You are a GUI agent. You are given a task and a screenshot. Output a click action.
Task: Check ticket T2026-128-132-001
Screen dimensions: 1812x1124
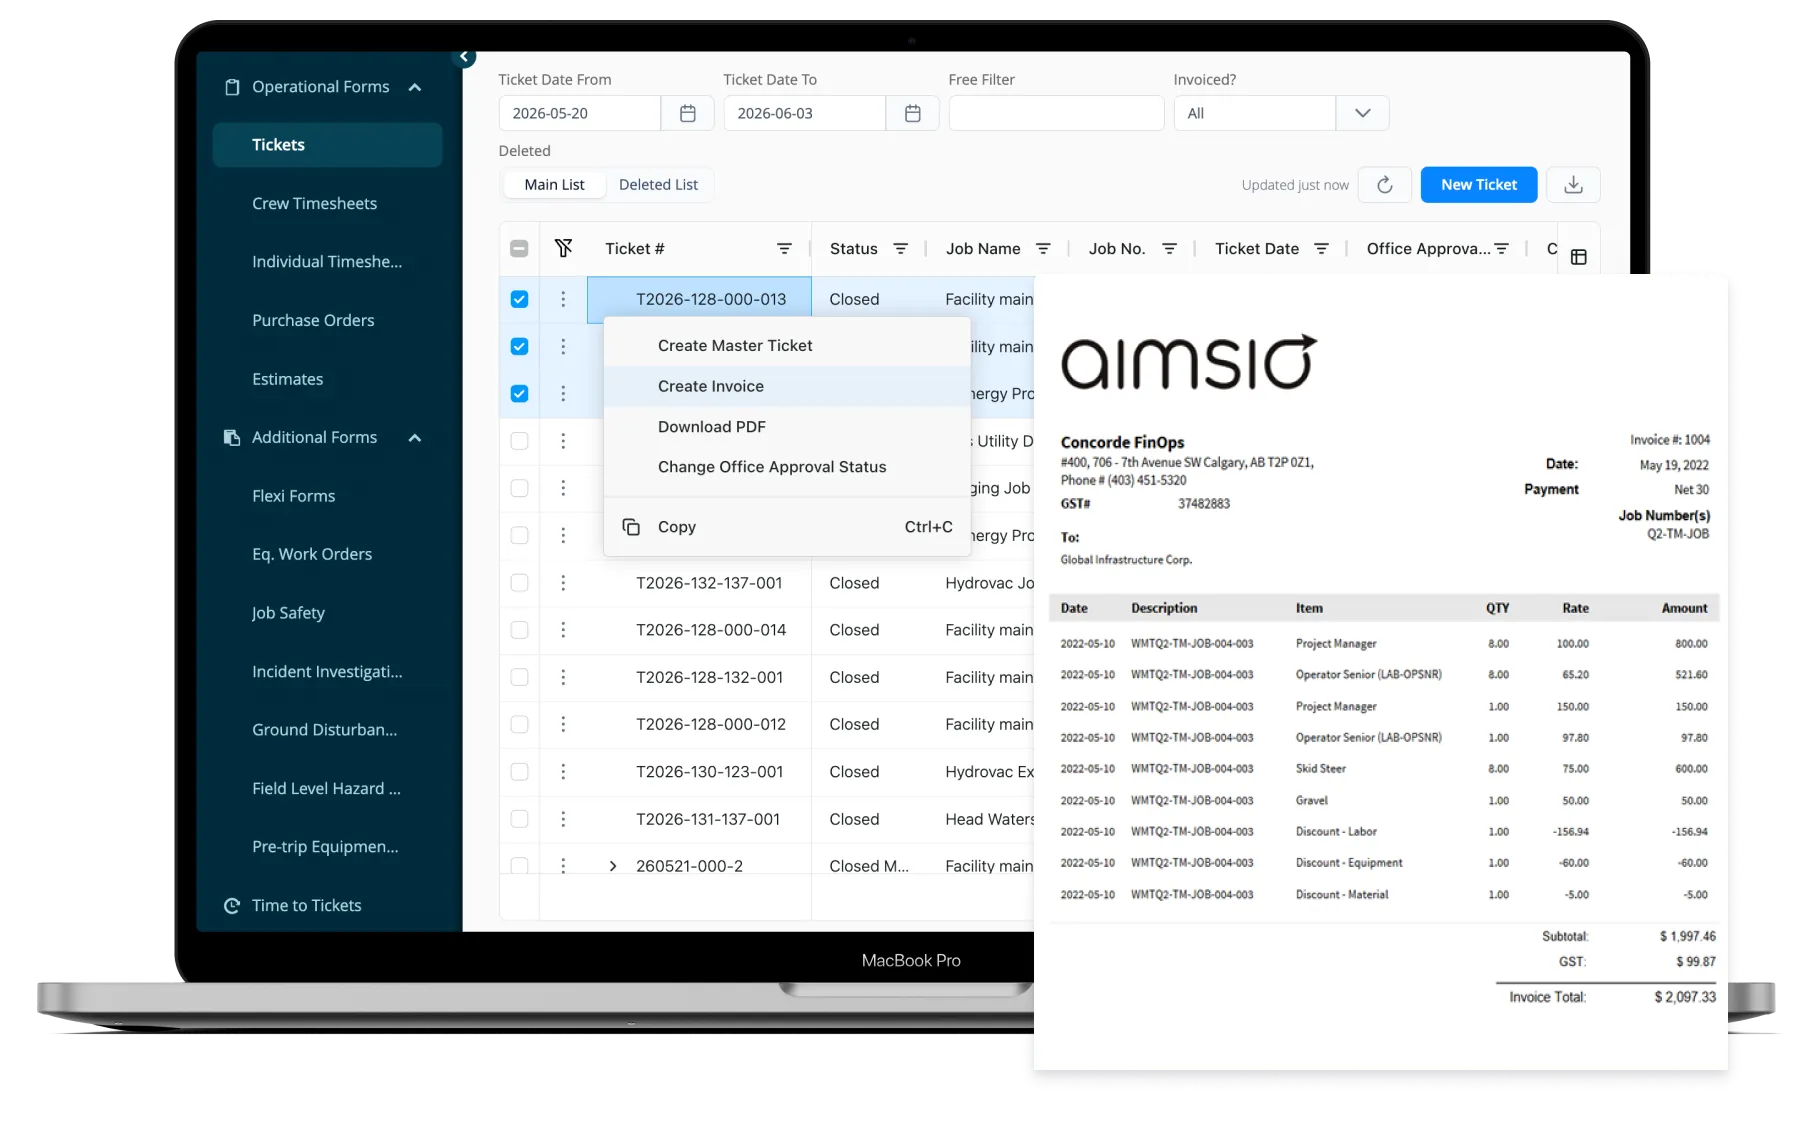519,677
